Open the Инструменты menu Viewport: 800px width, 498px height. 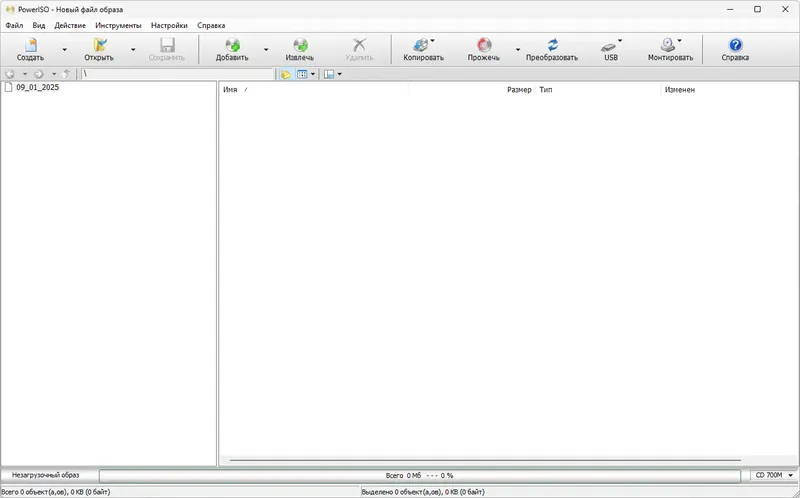118,25
